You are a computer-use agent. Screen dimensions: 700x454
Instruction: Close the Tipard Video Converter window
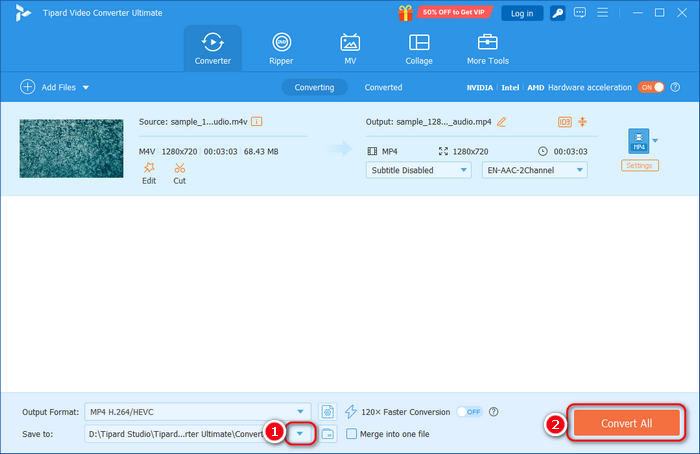tap(682, 12)
